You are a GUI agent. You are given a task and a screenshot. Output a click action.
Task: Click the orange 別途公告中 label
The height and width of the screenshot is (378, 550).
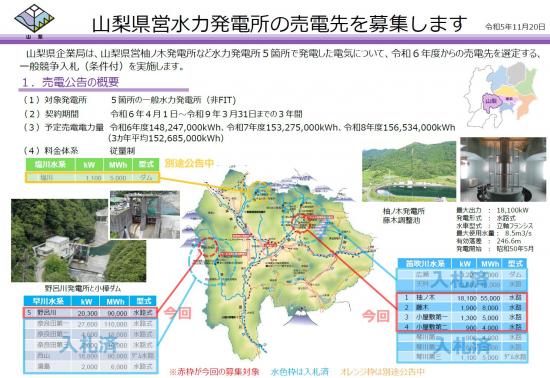click(x=189, y=163)
